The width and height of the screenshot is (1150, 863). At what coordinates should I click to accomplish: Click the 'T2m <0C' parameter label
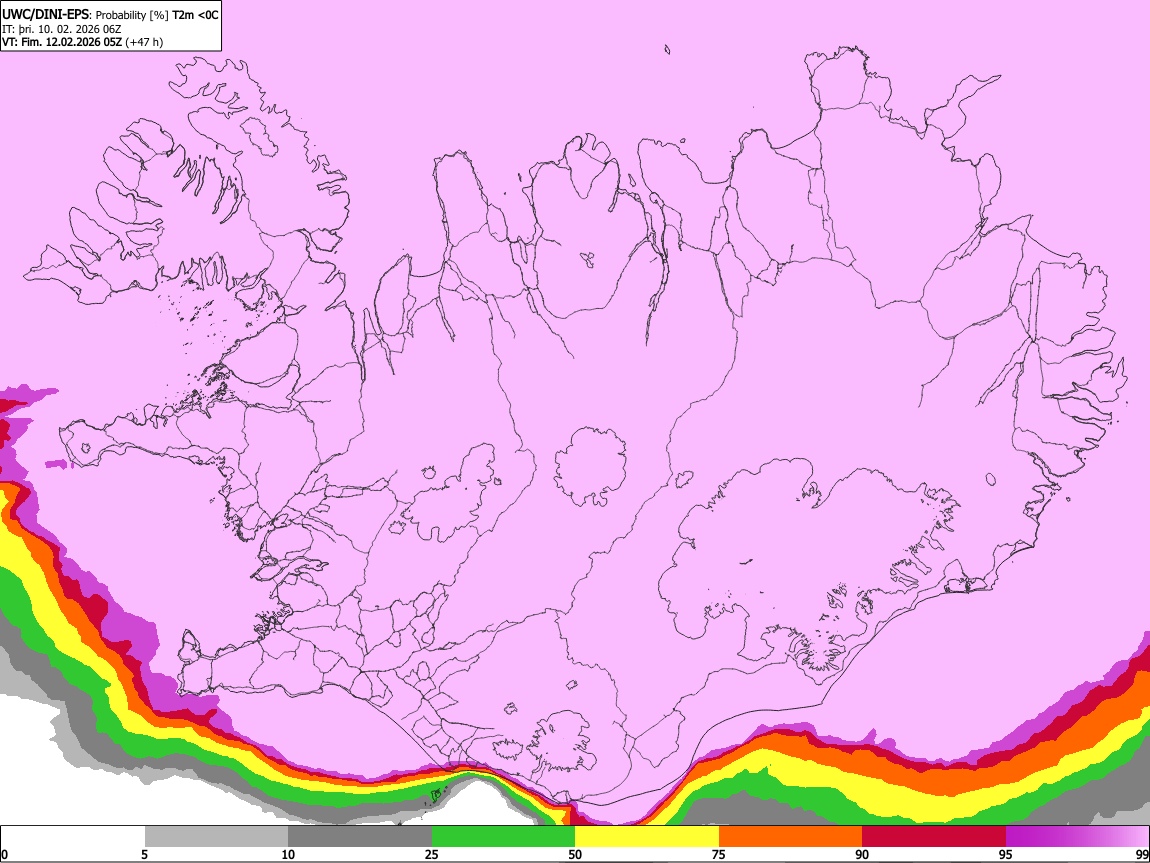point(195,15)
